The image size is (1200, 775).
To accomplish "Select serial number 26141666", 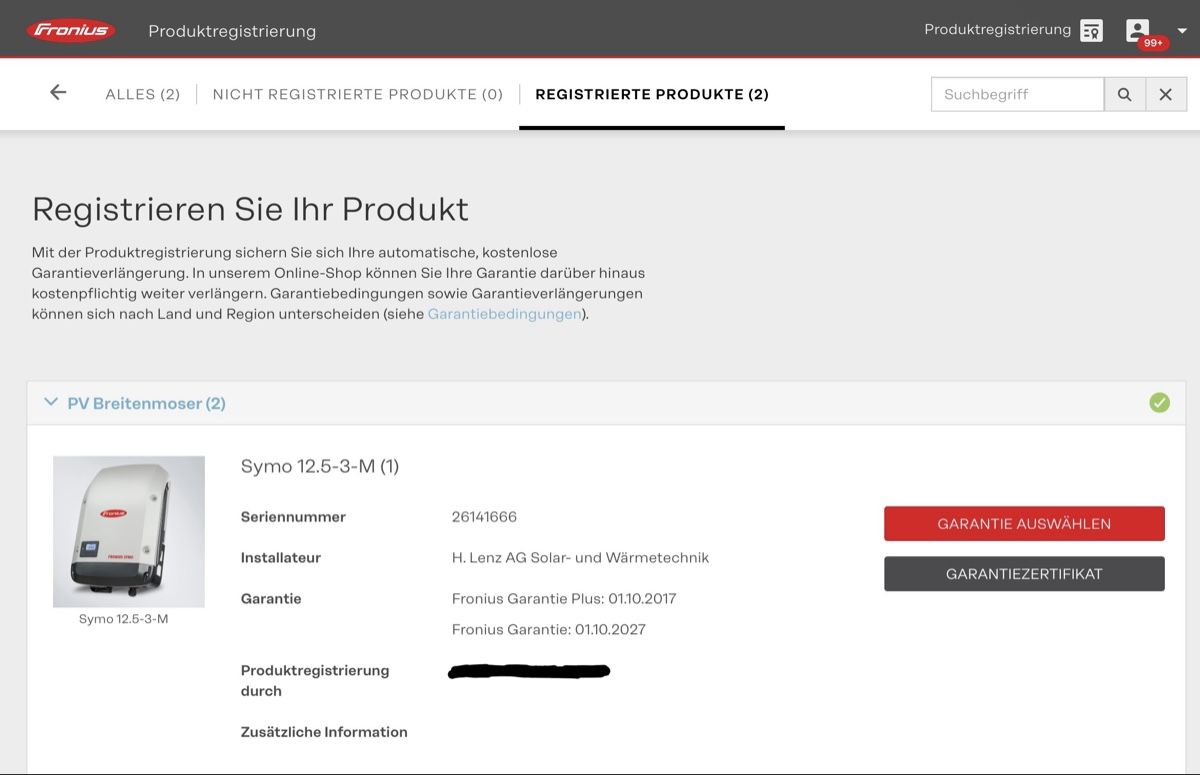I will point(484,517).
